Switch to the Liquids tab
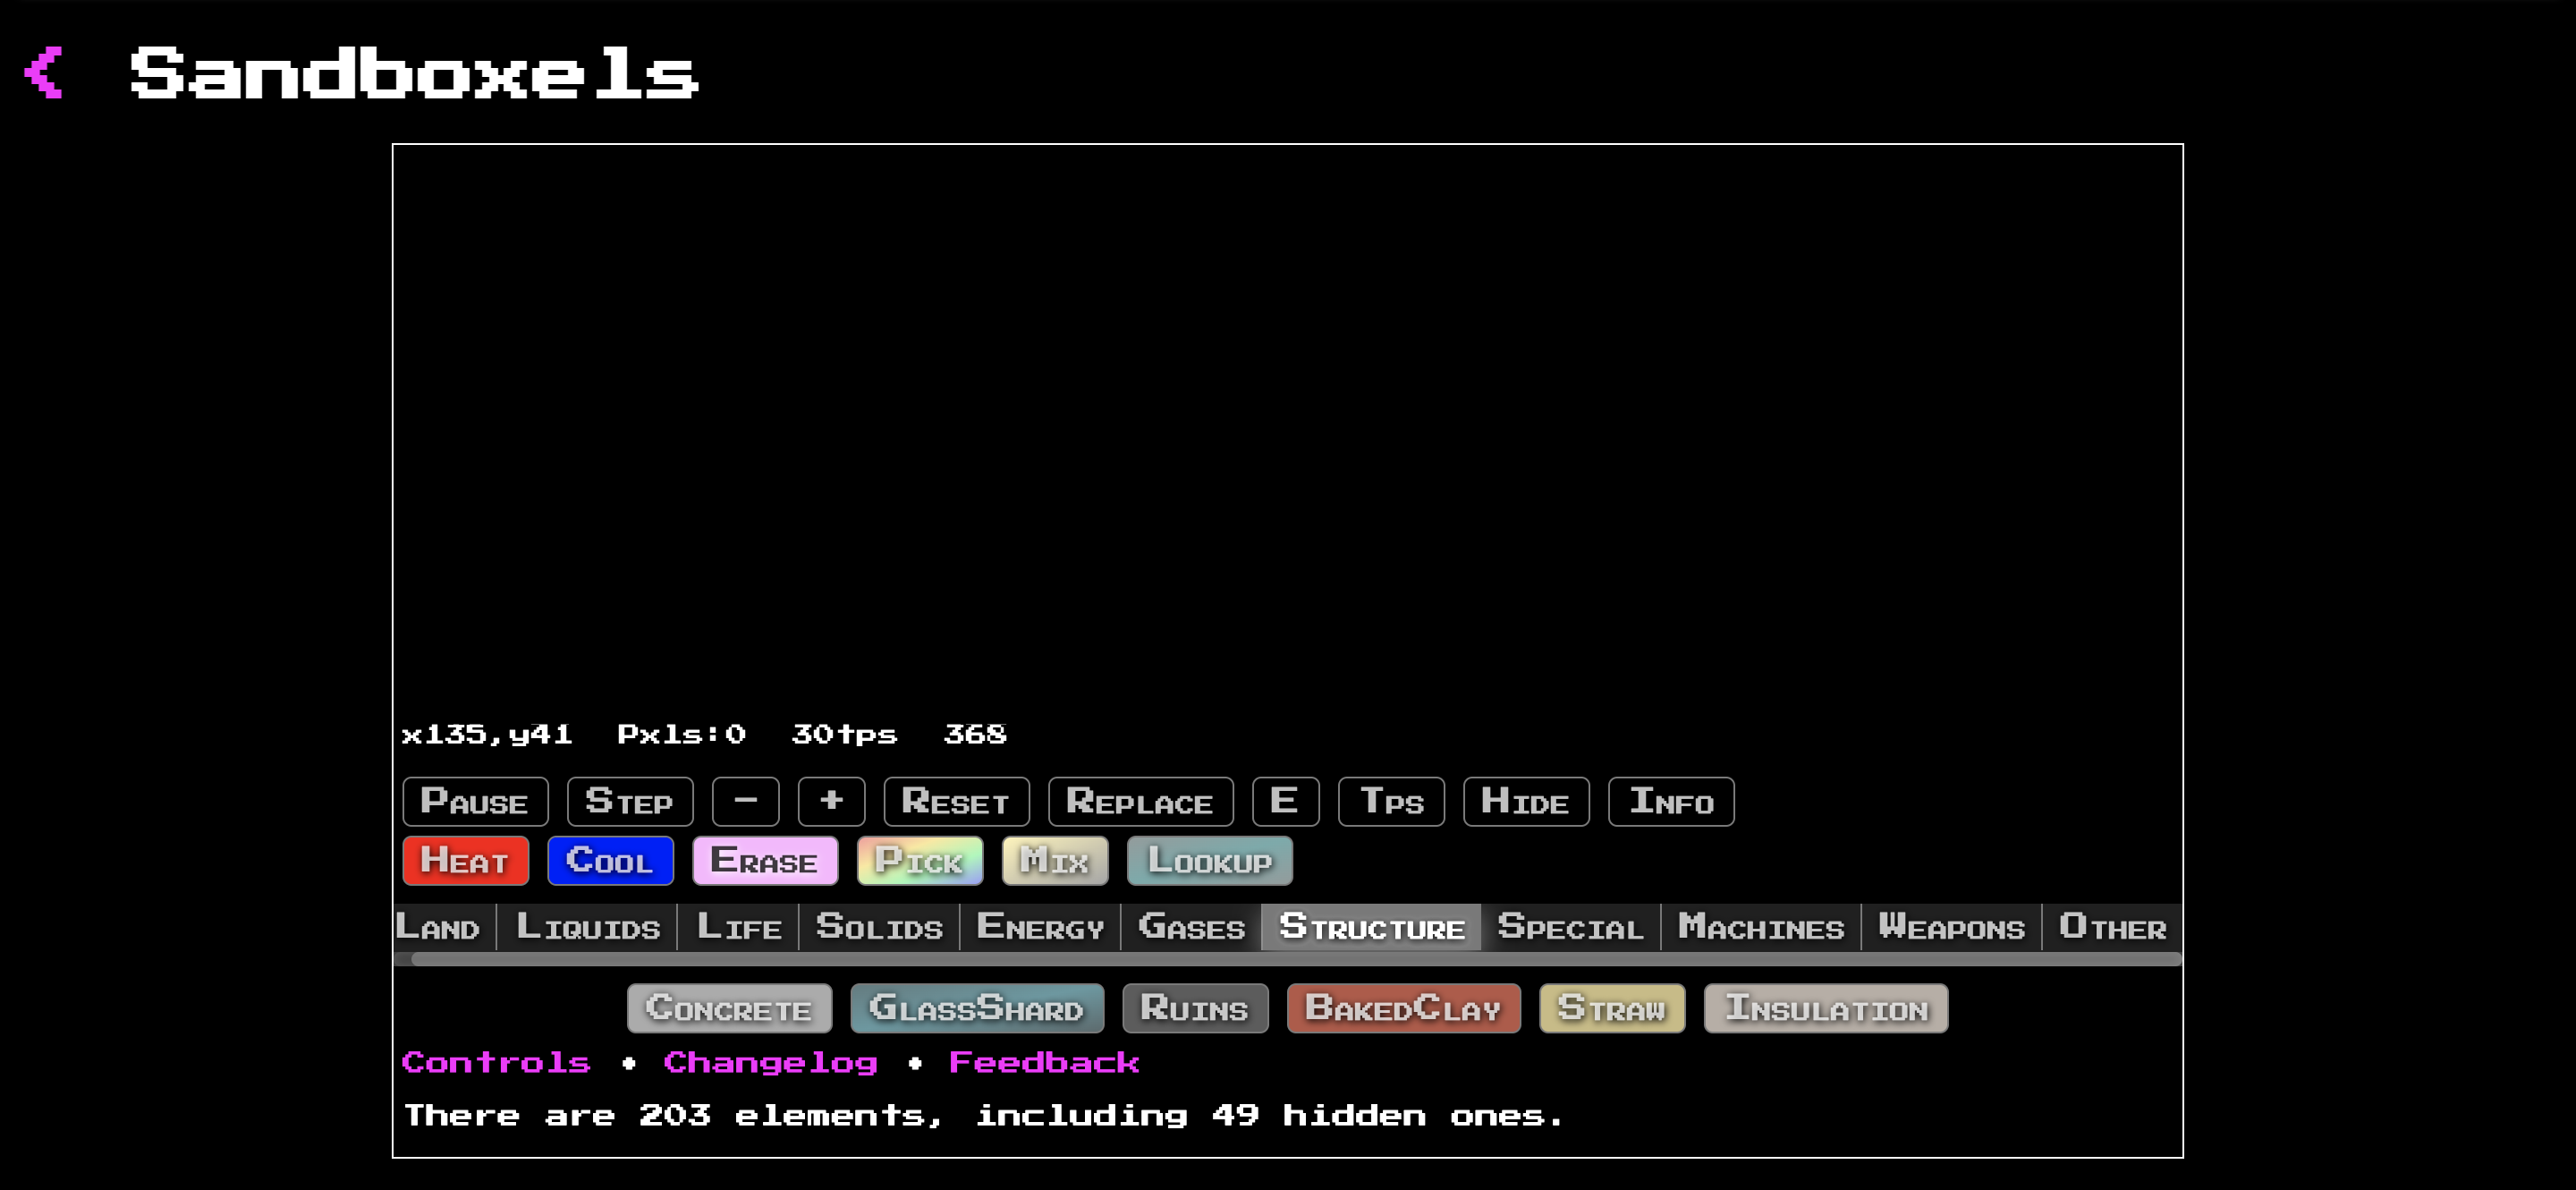2576x1190 pixels. (x=588, y=927)
